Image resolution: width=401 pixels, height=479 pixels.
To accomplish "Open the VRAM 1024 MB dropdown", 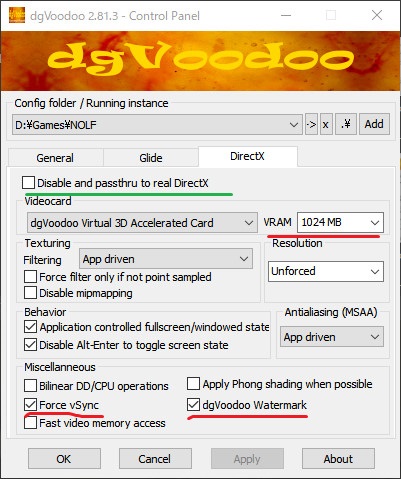I will [340, 222].
